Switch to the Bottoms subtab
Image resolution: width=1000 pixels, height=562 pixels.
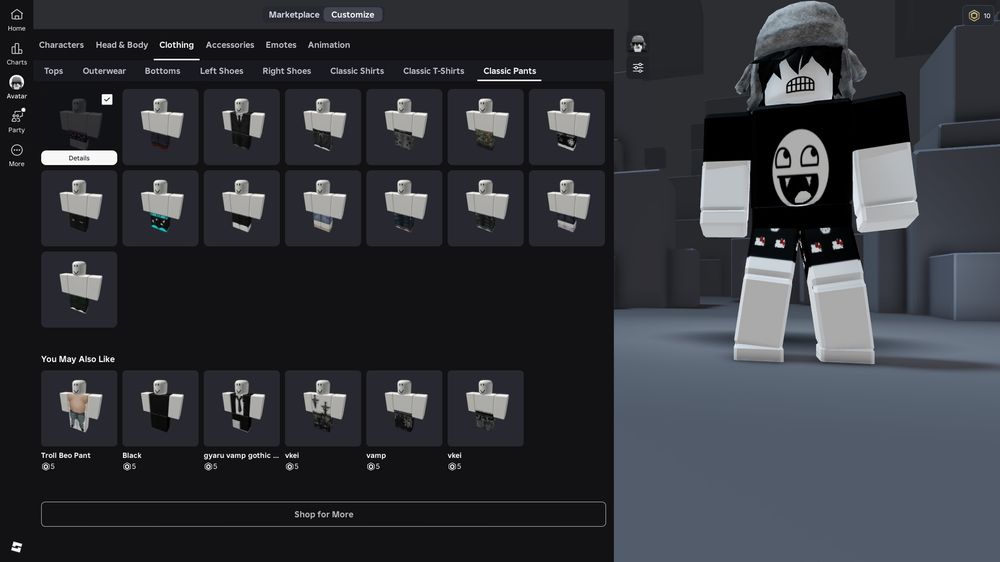click(163, 71)
